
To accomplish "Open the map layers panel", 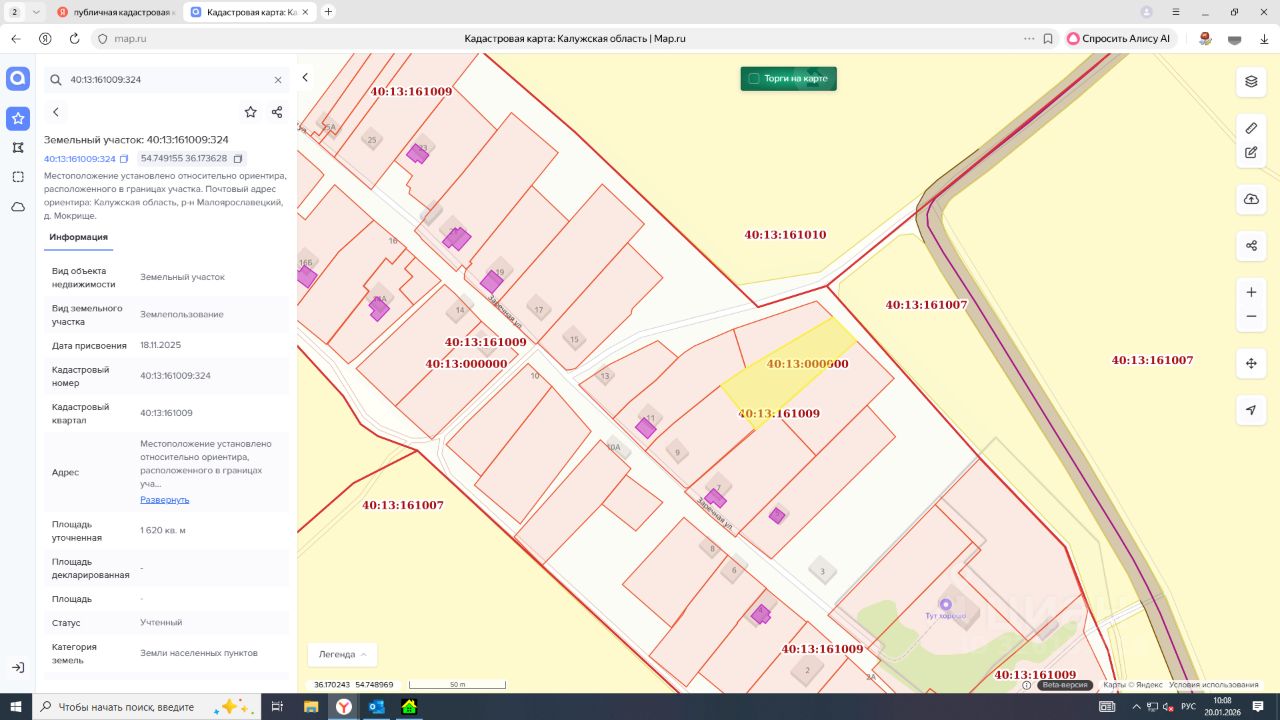I will pyautogui.click(x=1251, y=82).
